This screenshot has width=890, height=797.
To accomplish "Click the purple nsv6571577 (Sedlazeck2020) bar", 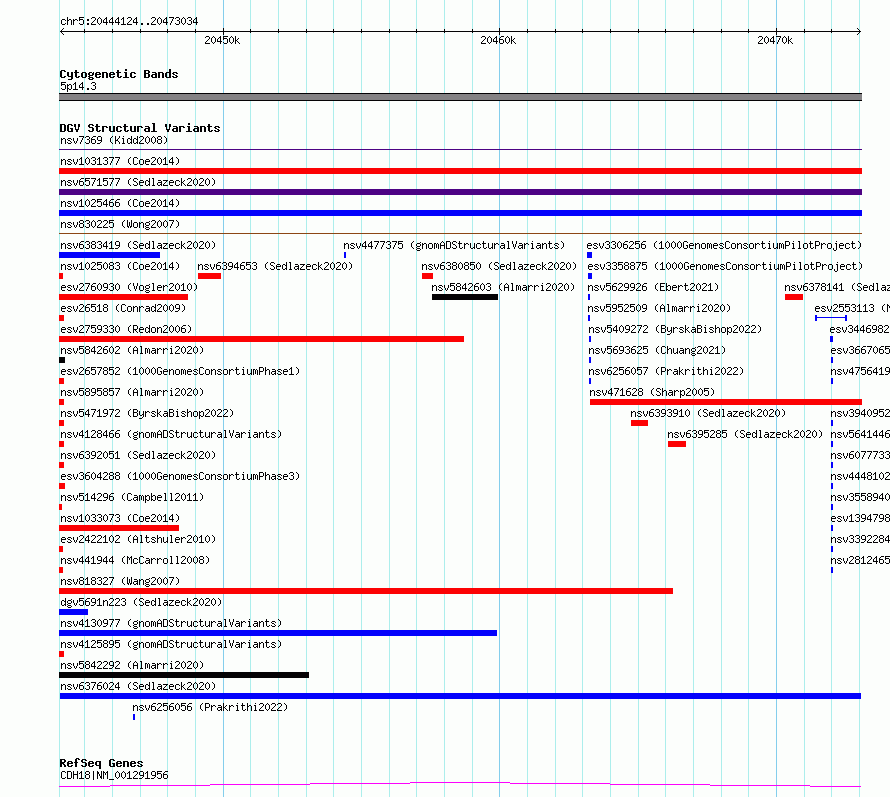I will [460, 192].
